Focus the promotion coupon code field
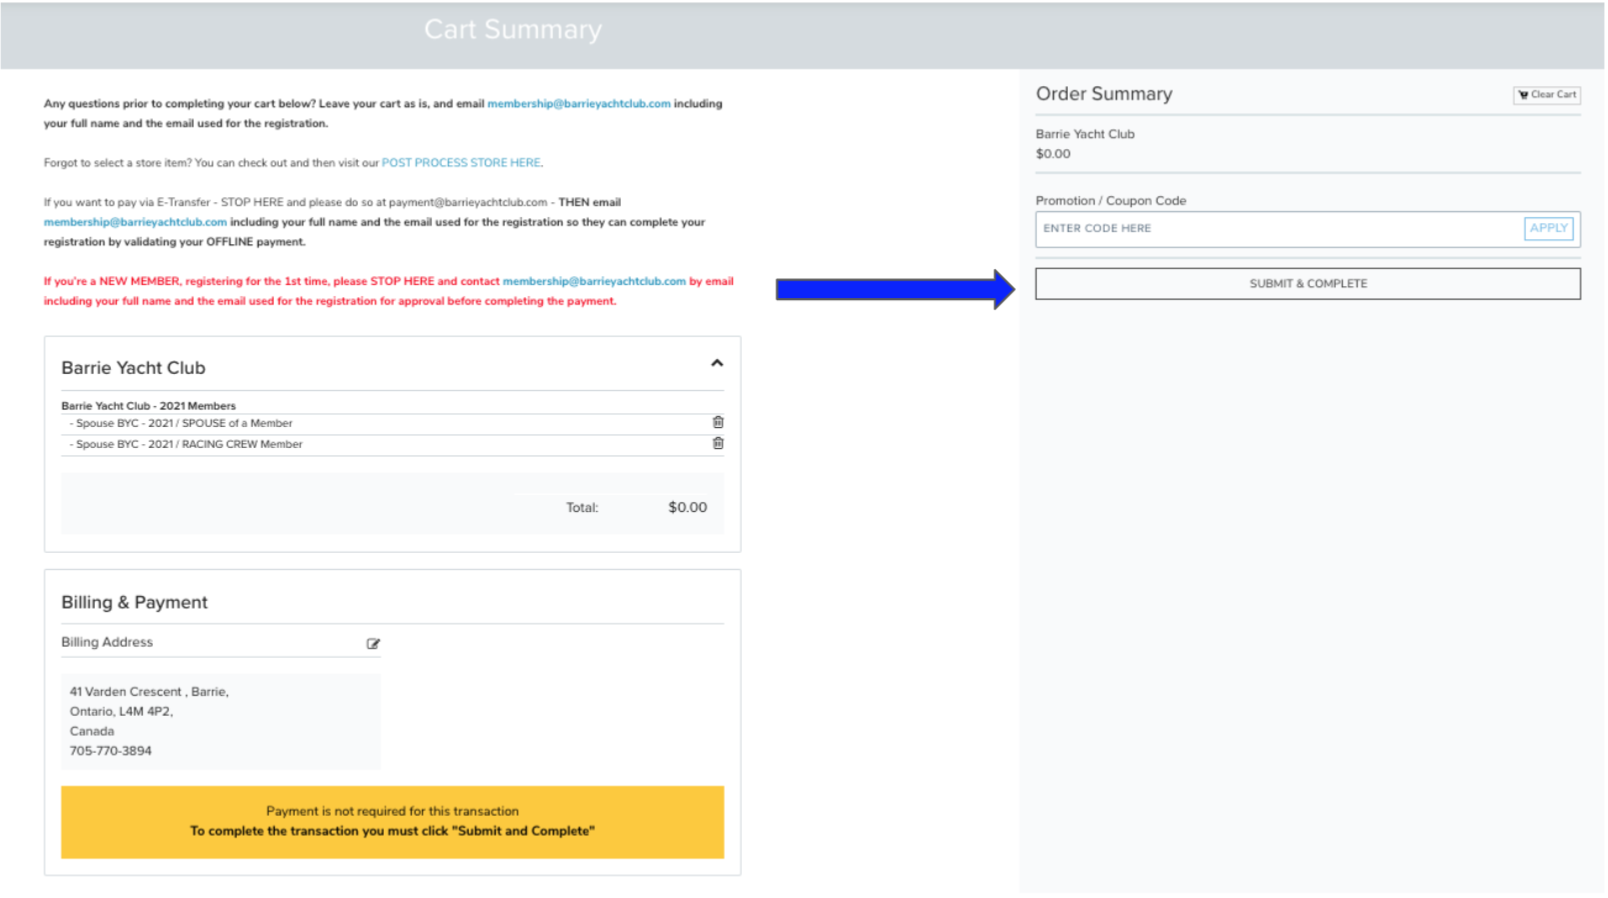The width and height of the screenshot is (1608, 898). [x=1278, y=229]
